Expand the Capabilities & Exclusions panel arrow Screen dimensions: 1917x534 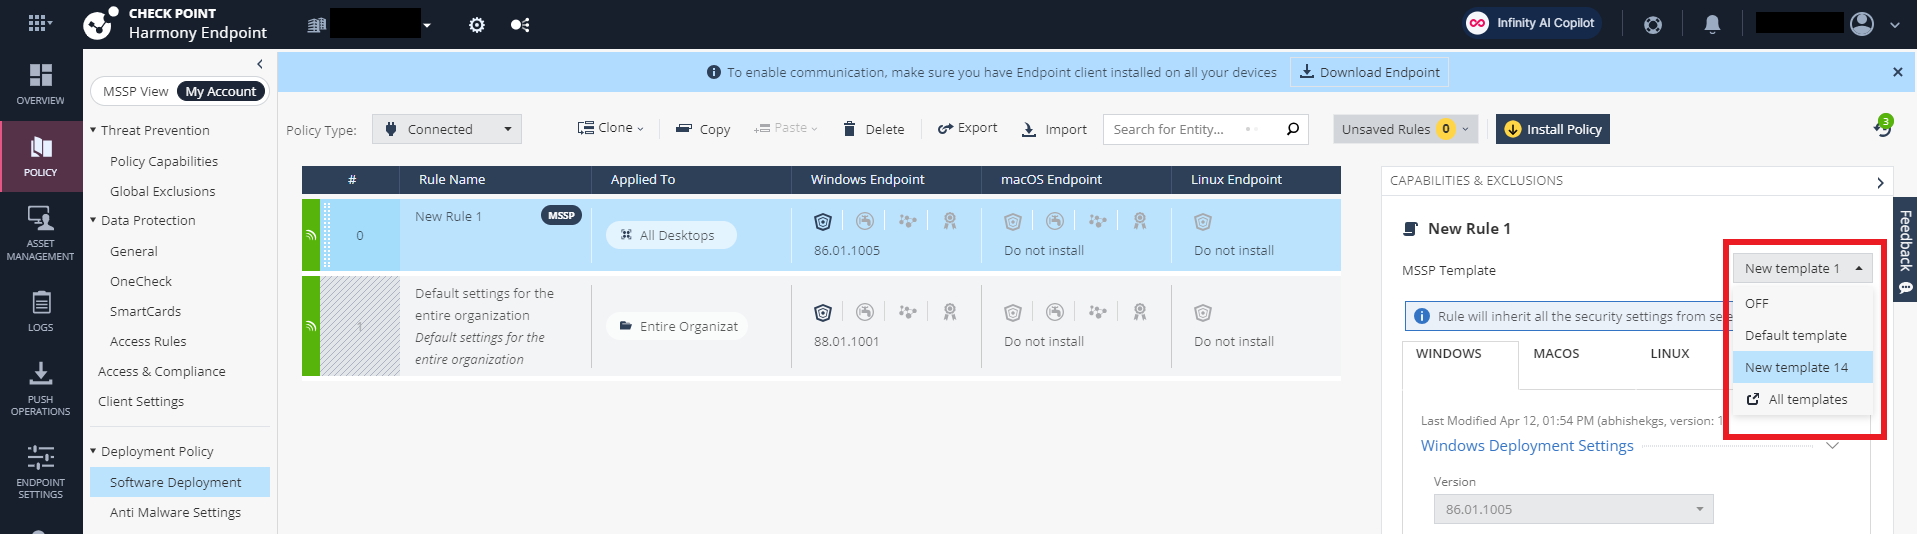(x=1880, y=182)
